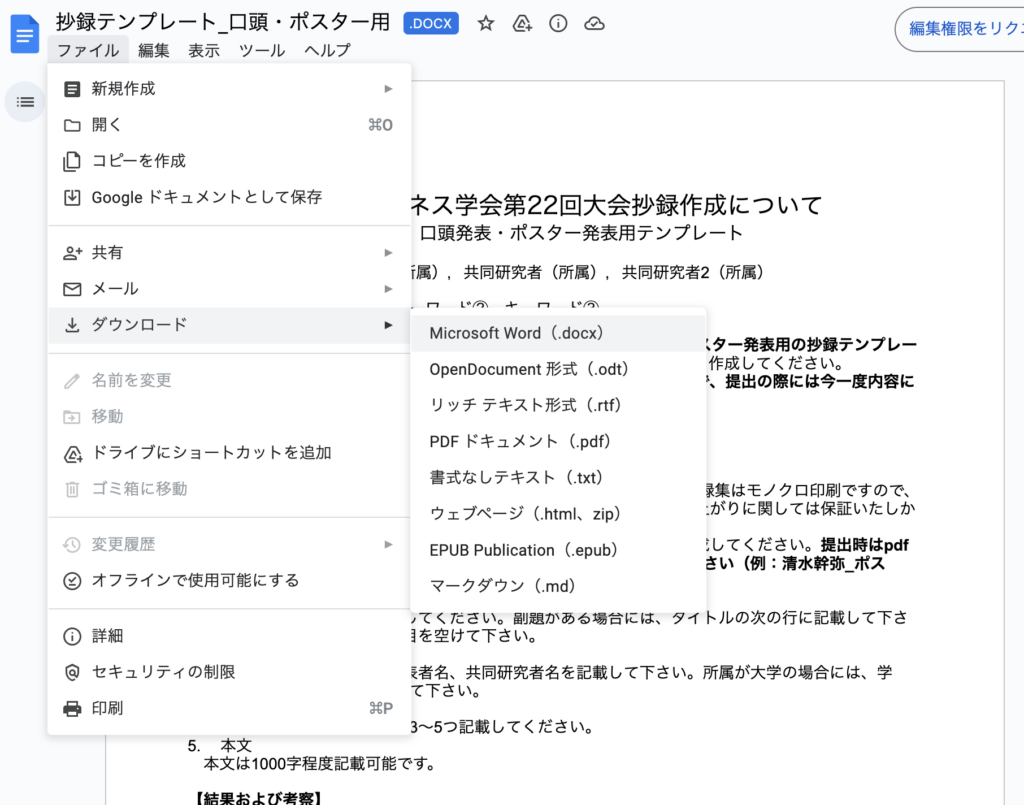The image size is (1024, 805).
Task: Click the copy icon beside コピーを作成
Action: coord(72,161)
